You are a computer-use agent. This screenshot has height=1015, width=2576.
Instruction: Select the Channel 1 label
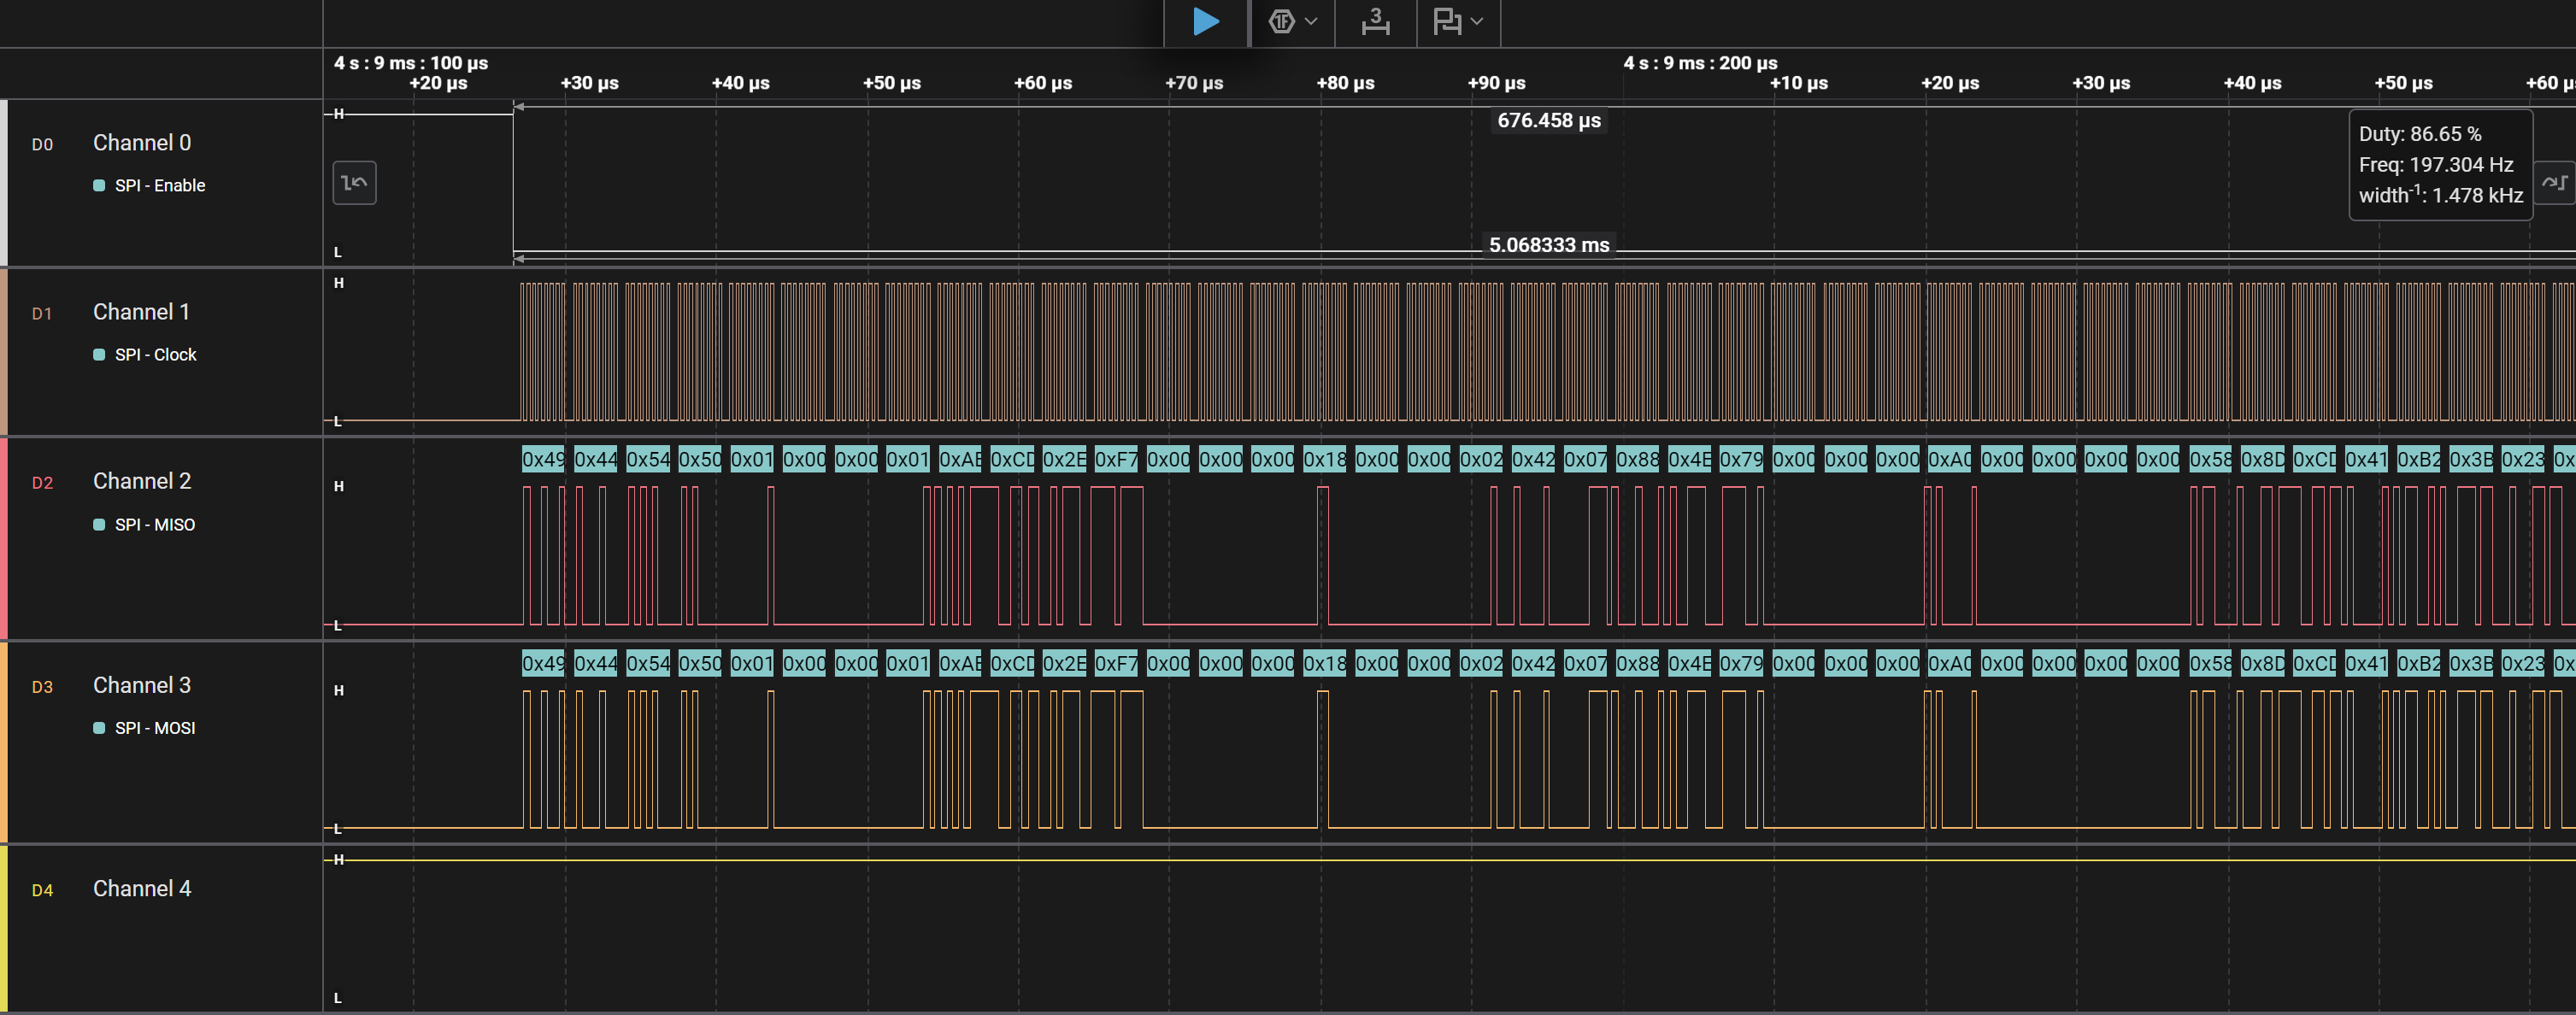coord(141,312)
